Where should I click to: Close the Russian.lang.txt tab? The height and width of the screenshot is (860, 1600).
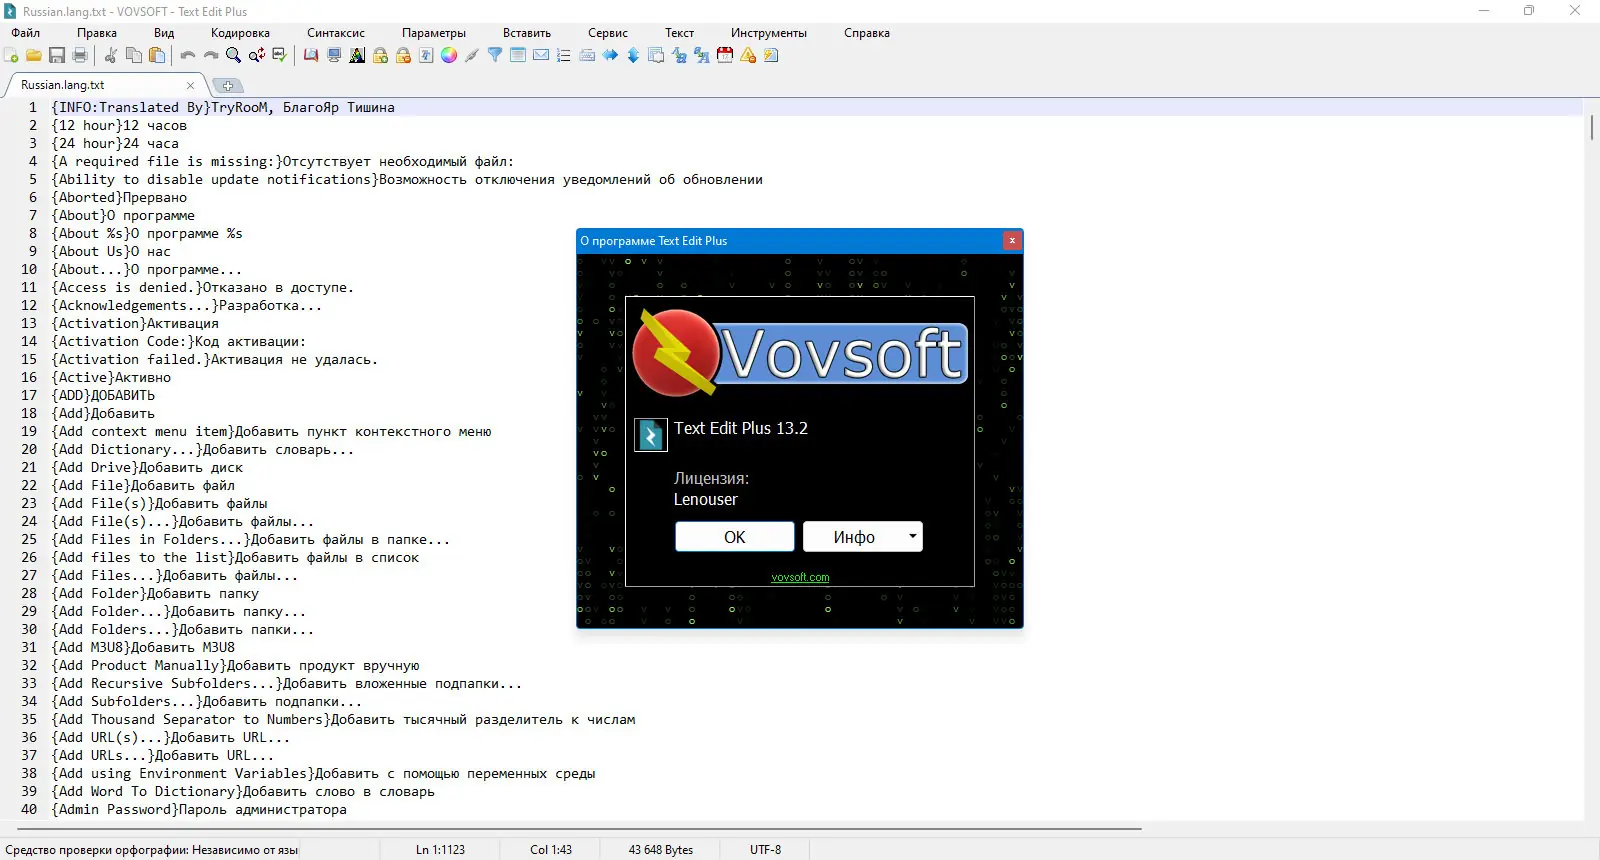(190, 86)
